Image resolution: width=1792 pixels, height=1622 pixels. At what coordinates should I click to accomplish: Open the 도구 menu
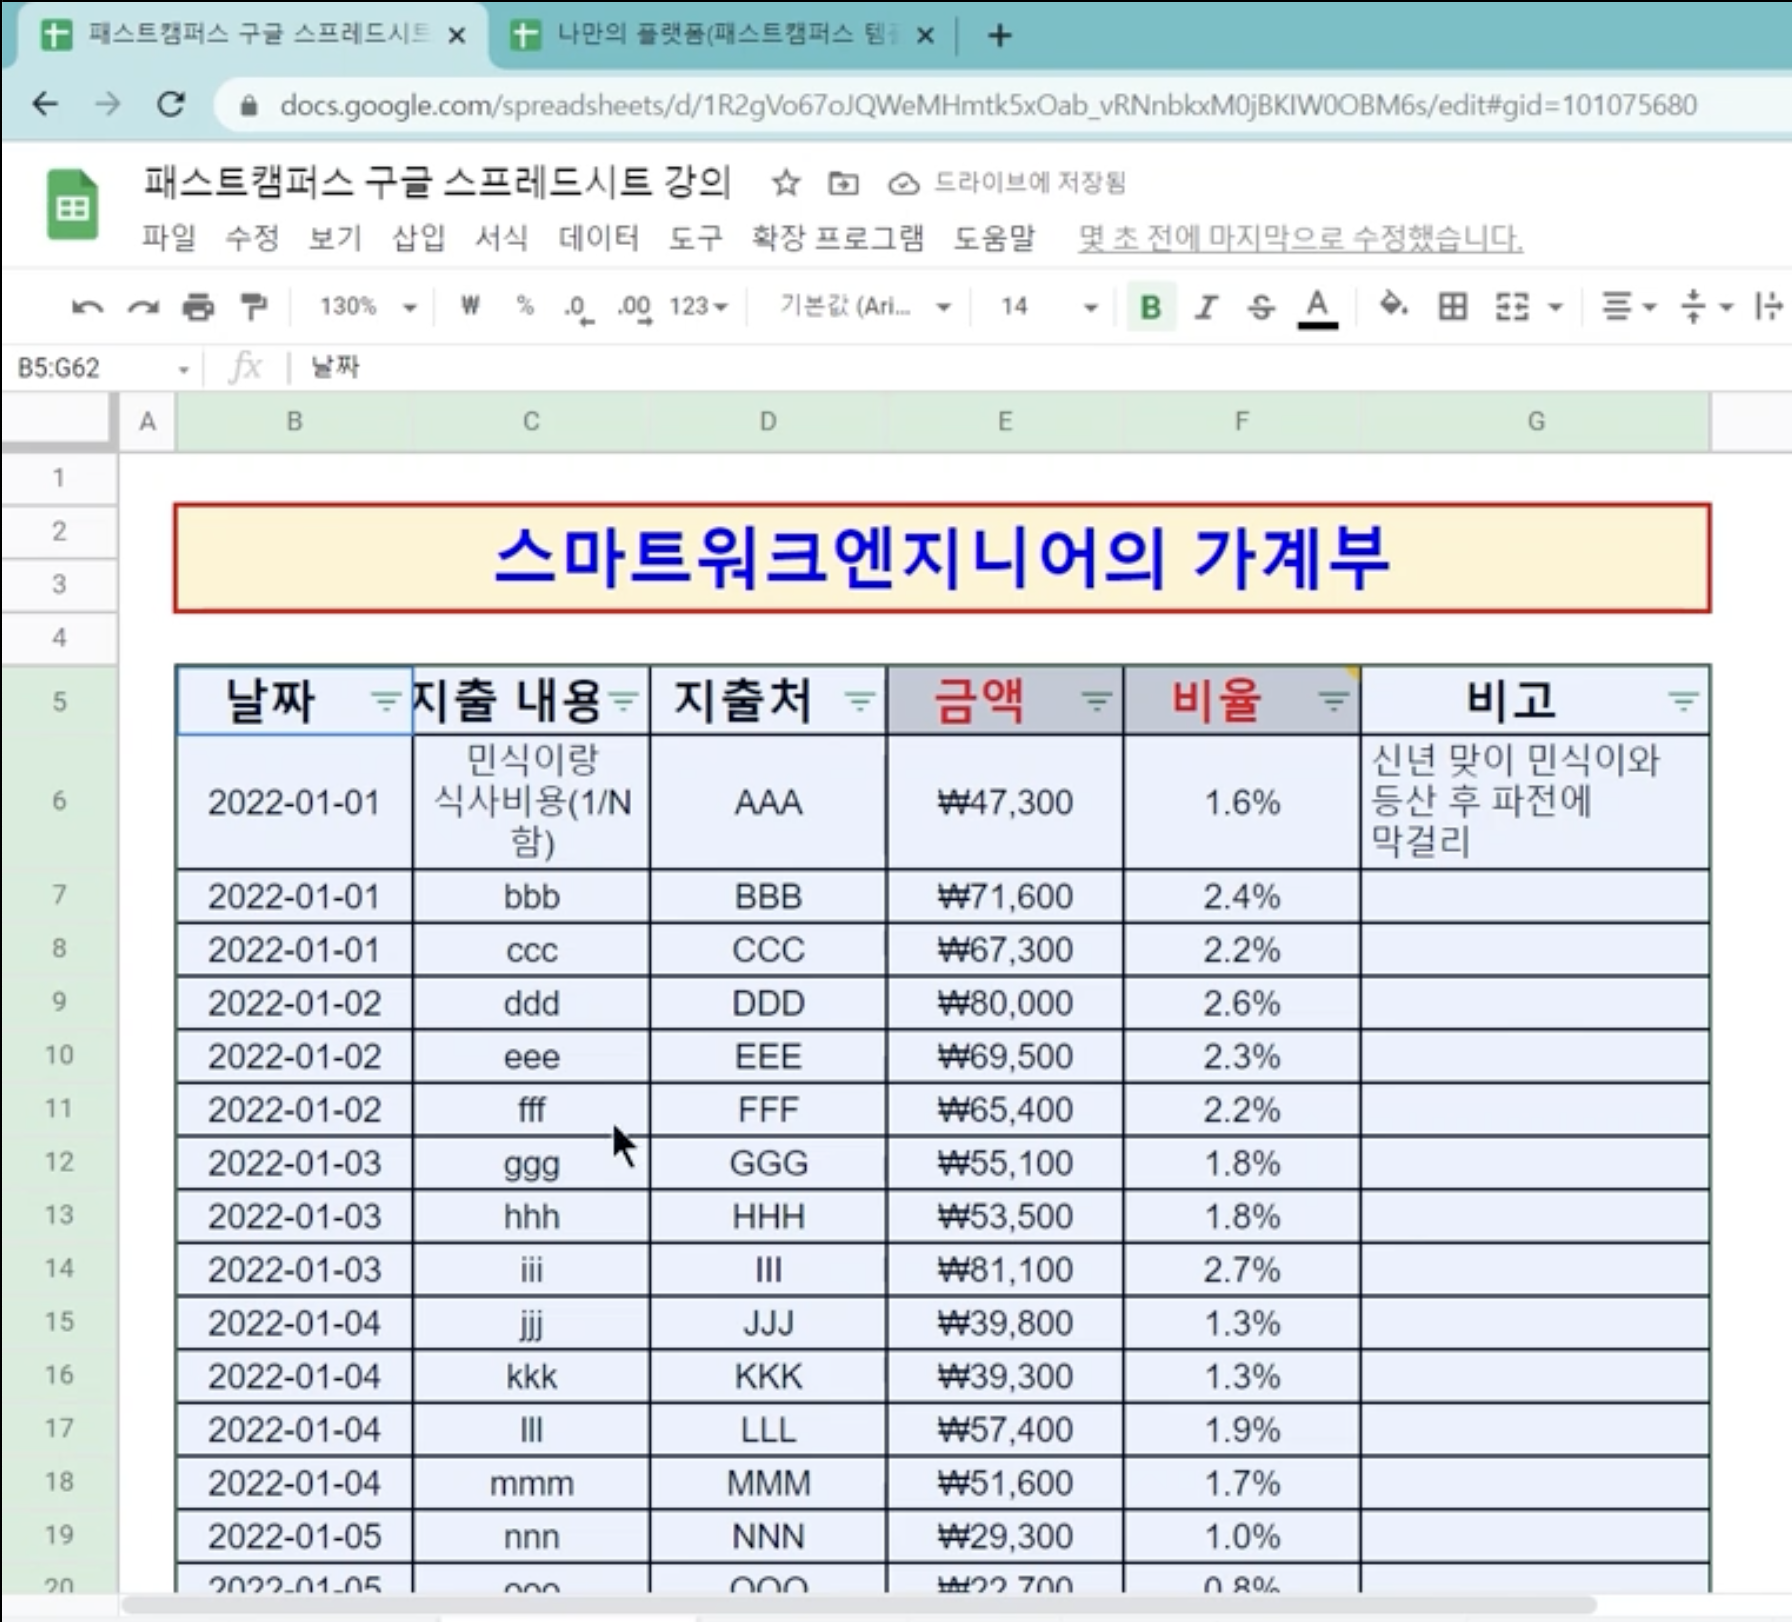(x=695, y=238)
